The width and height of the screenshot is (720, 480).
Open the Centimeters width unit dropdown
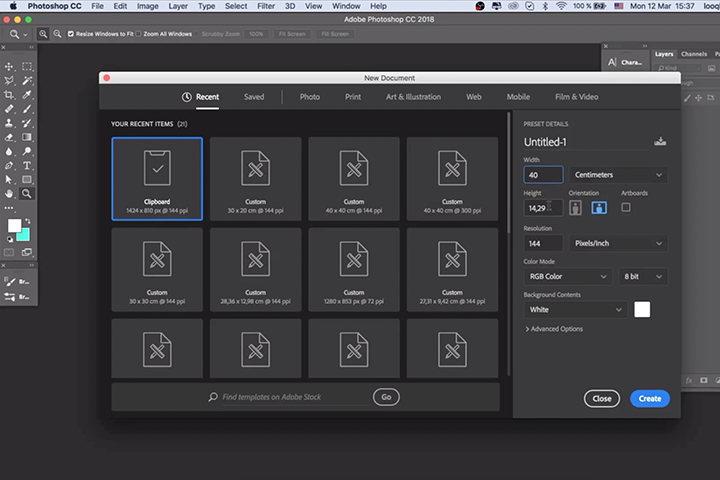click(619, 175)
